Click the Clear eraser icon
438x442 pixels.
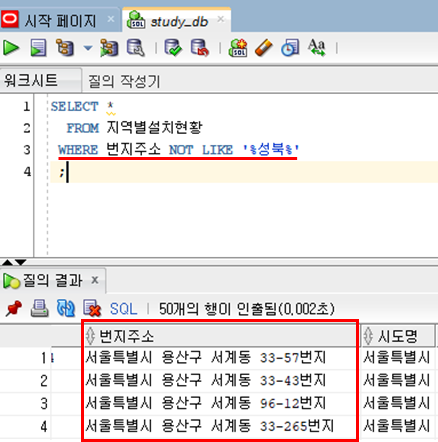pos(264,48)
